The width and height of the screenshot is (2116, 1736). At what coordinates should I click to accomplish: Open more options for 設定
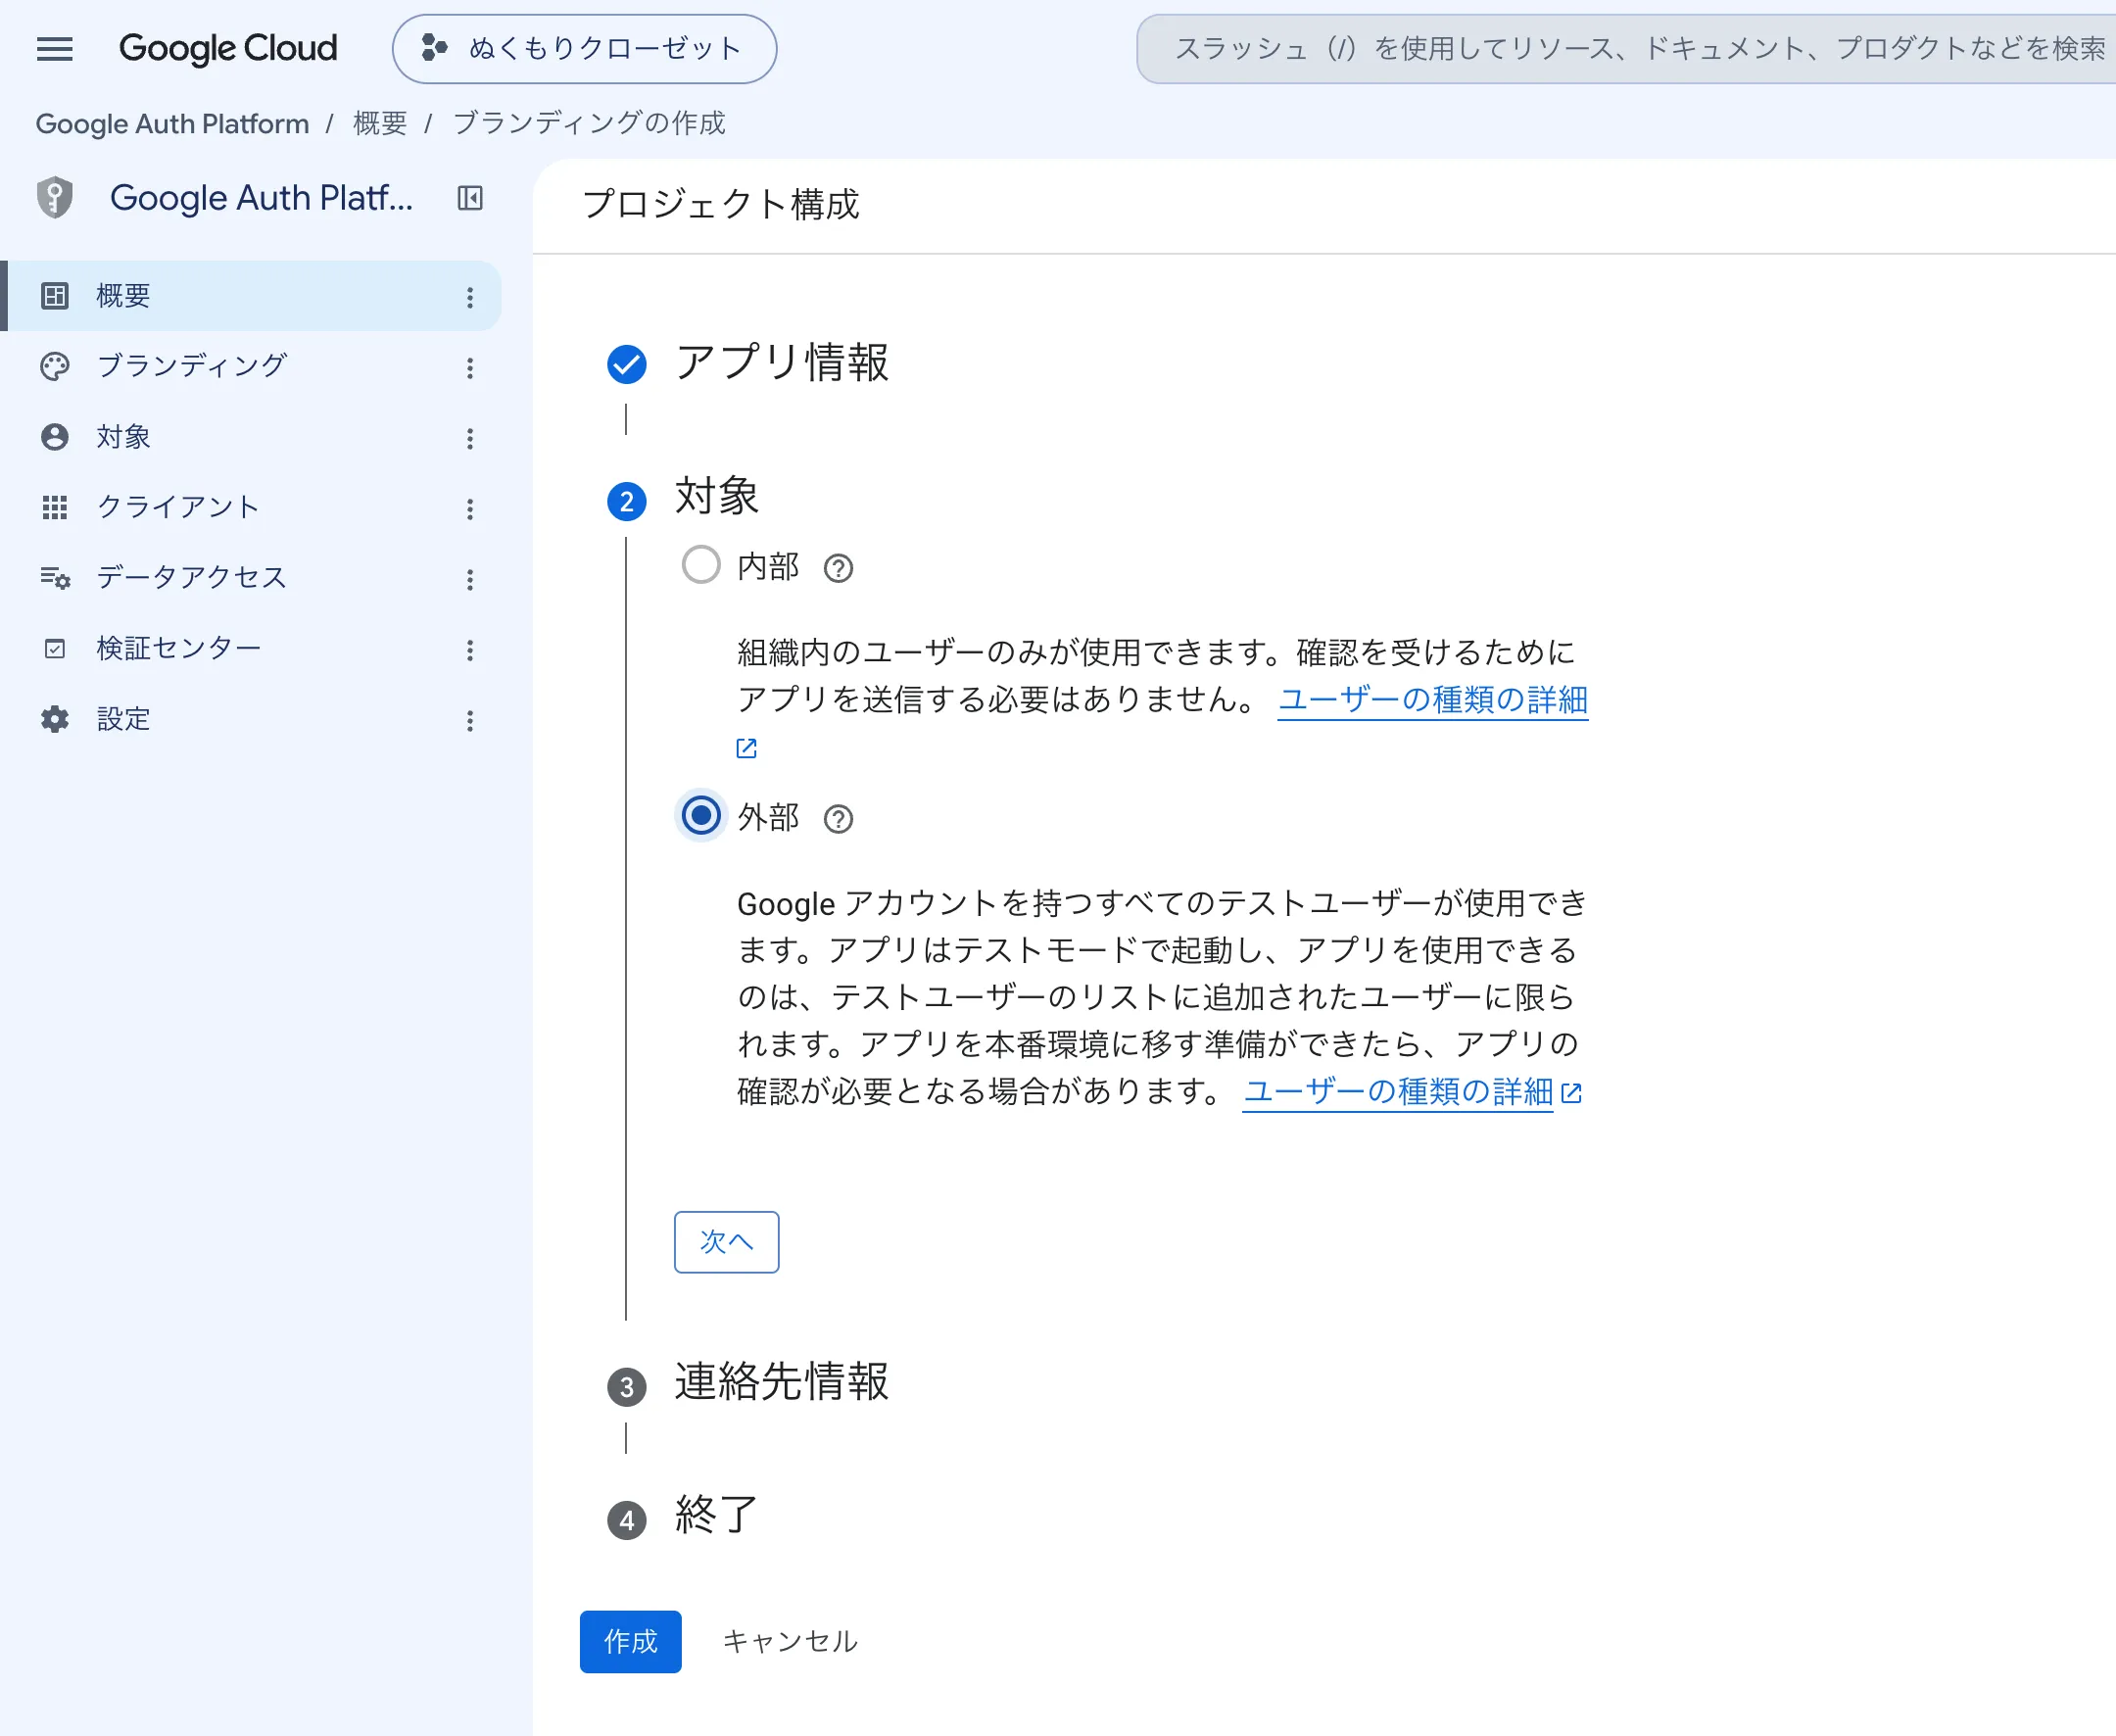pos(470,720)
